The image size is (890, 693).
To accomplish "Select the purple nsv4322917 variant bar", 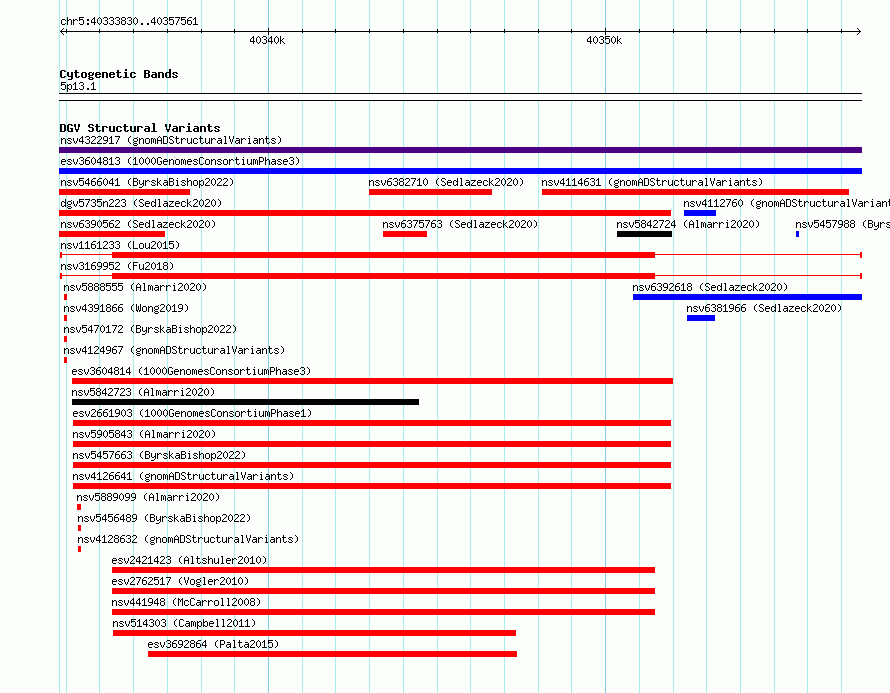I will click(460, 150).
